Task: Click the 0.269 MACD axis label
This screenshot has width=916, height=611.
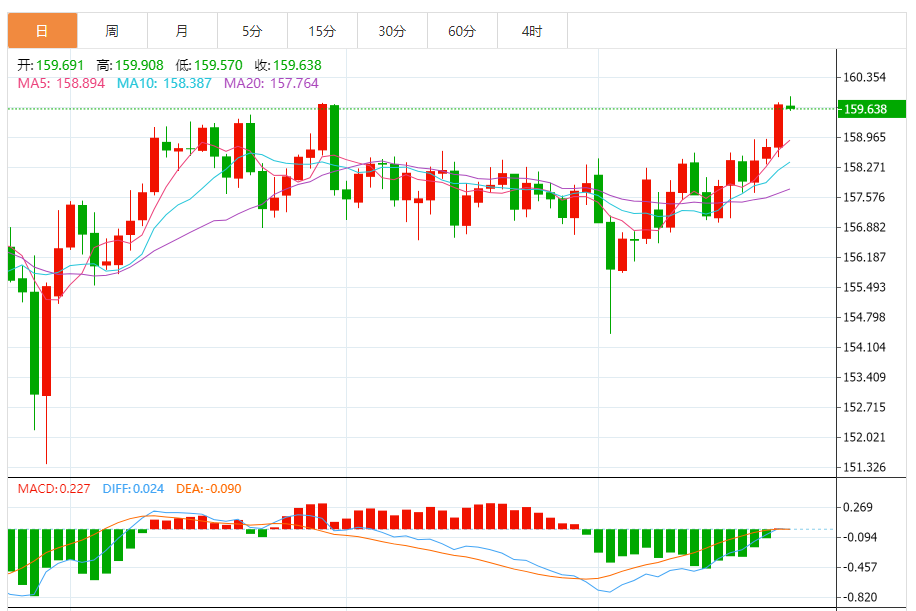Action: tap(858, 507)
